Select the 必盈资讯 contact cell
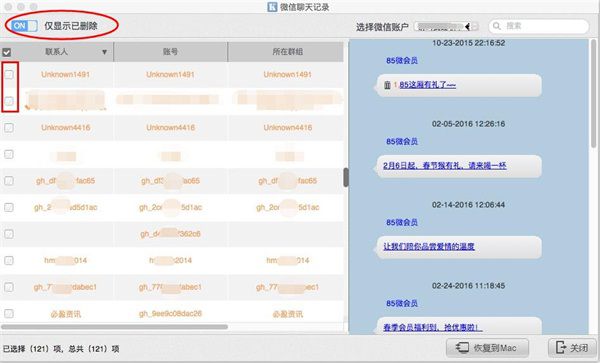This screenshot has width=600, height=363. (x=65, y=314)
